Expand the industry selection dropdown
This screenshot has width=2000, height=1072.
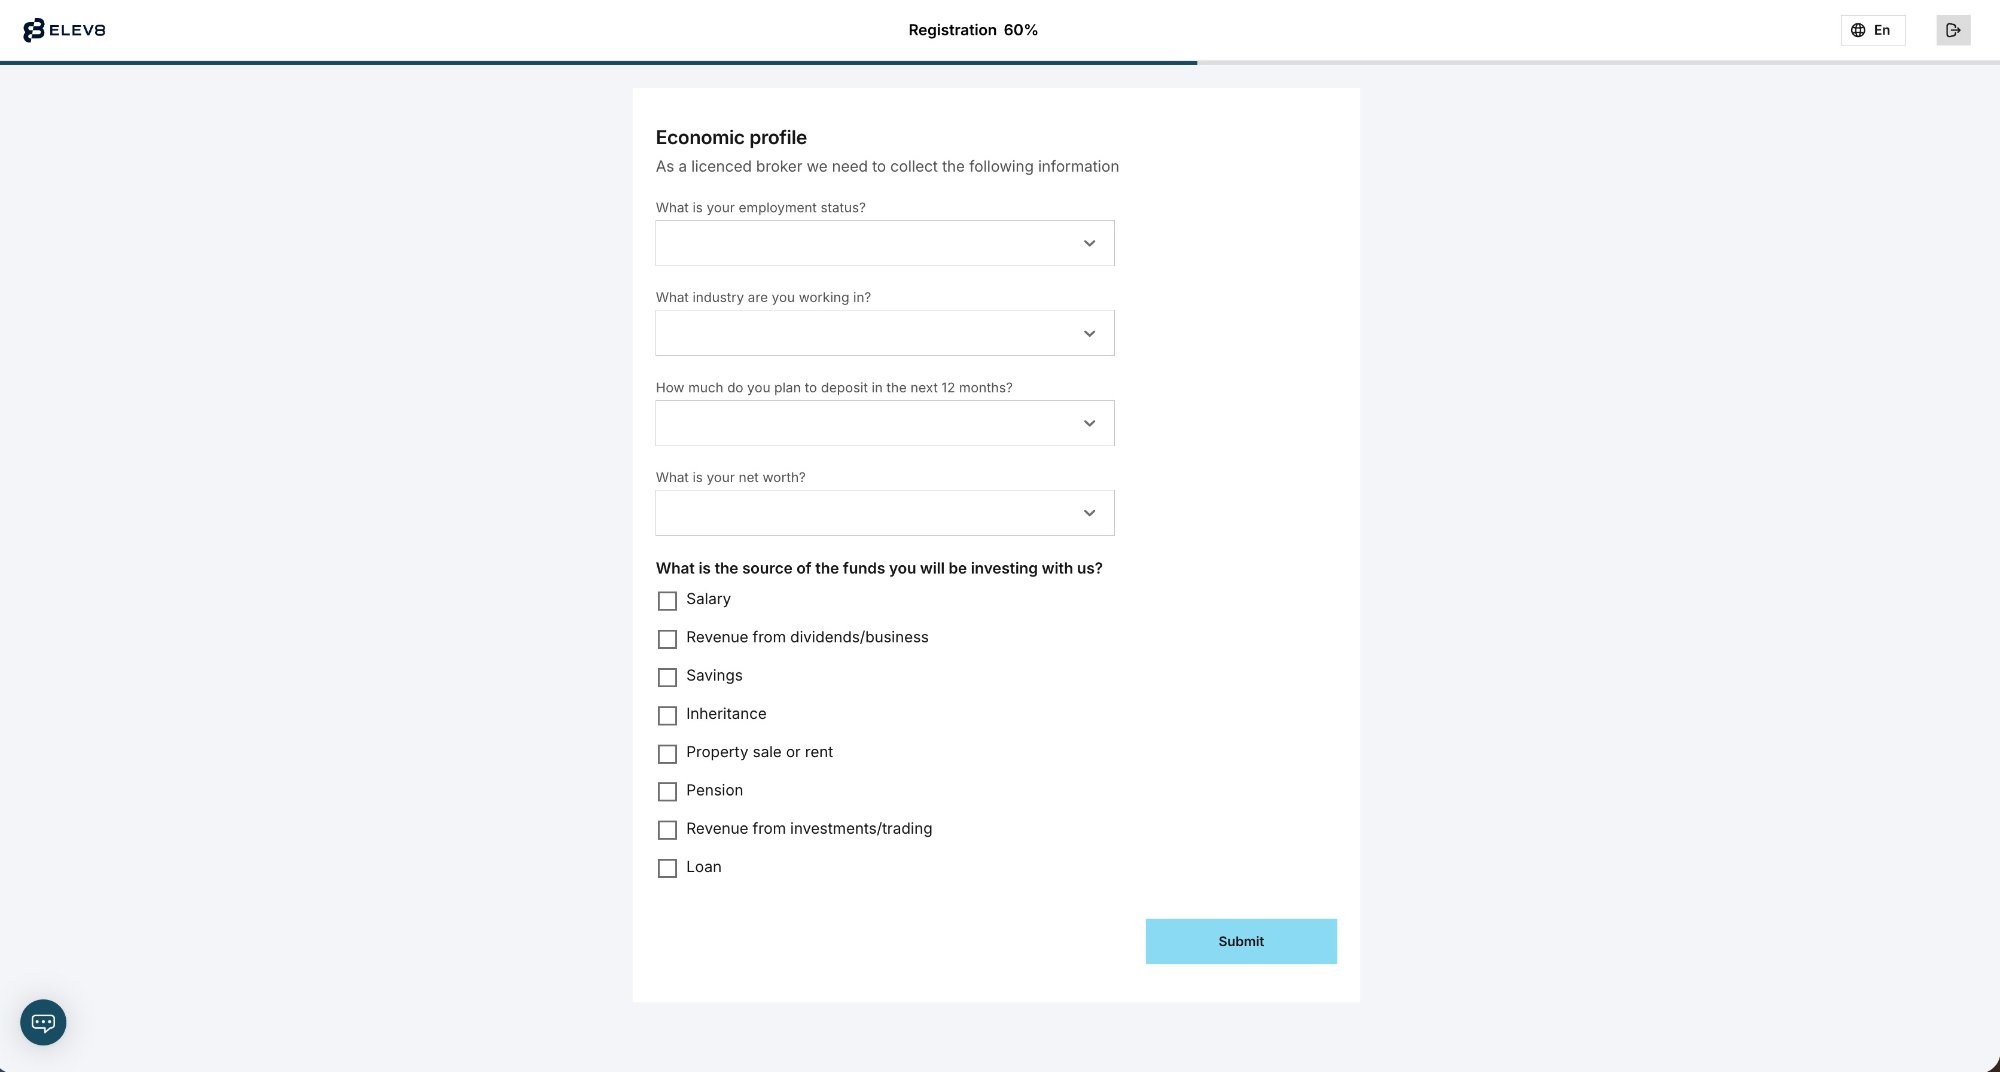(884, 332)
